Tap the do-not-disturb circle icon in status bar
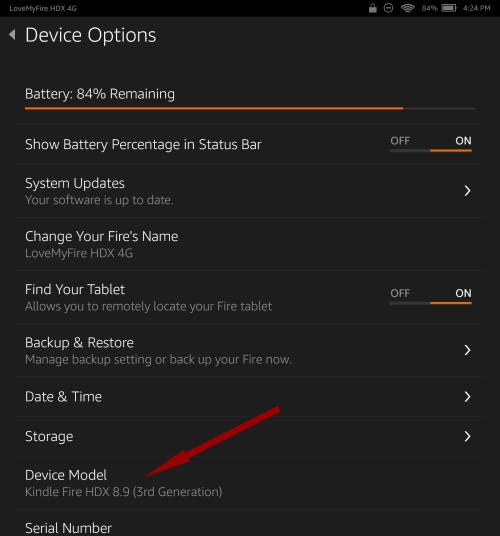This screenshot has width=500, height=536. (388, 8)
